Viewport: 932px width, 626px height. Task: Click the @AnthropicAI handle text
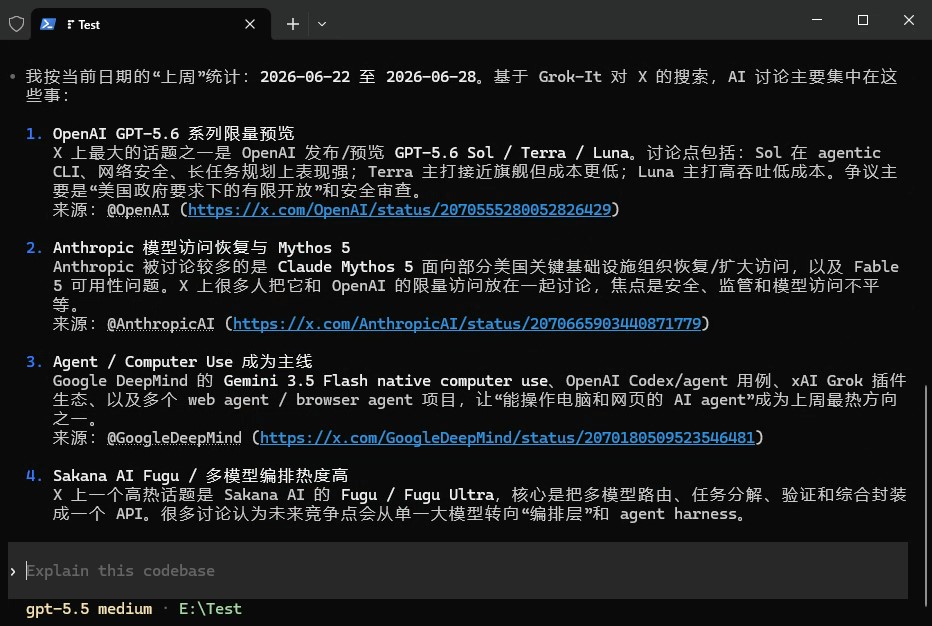160,324
